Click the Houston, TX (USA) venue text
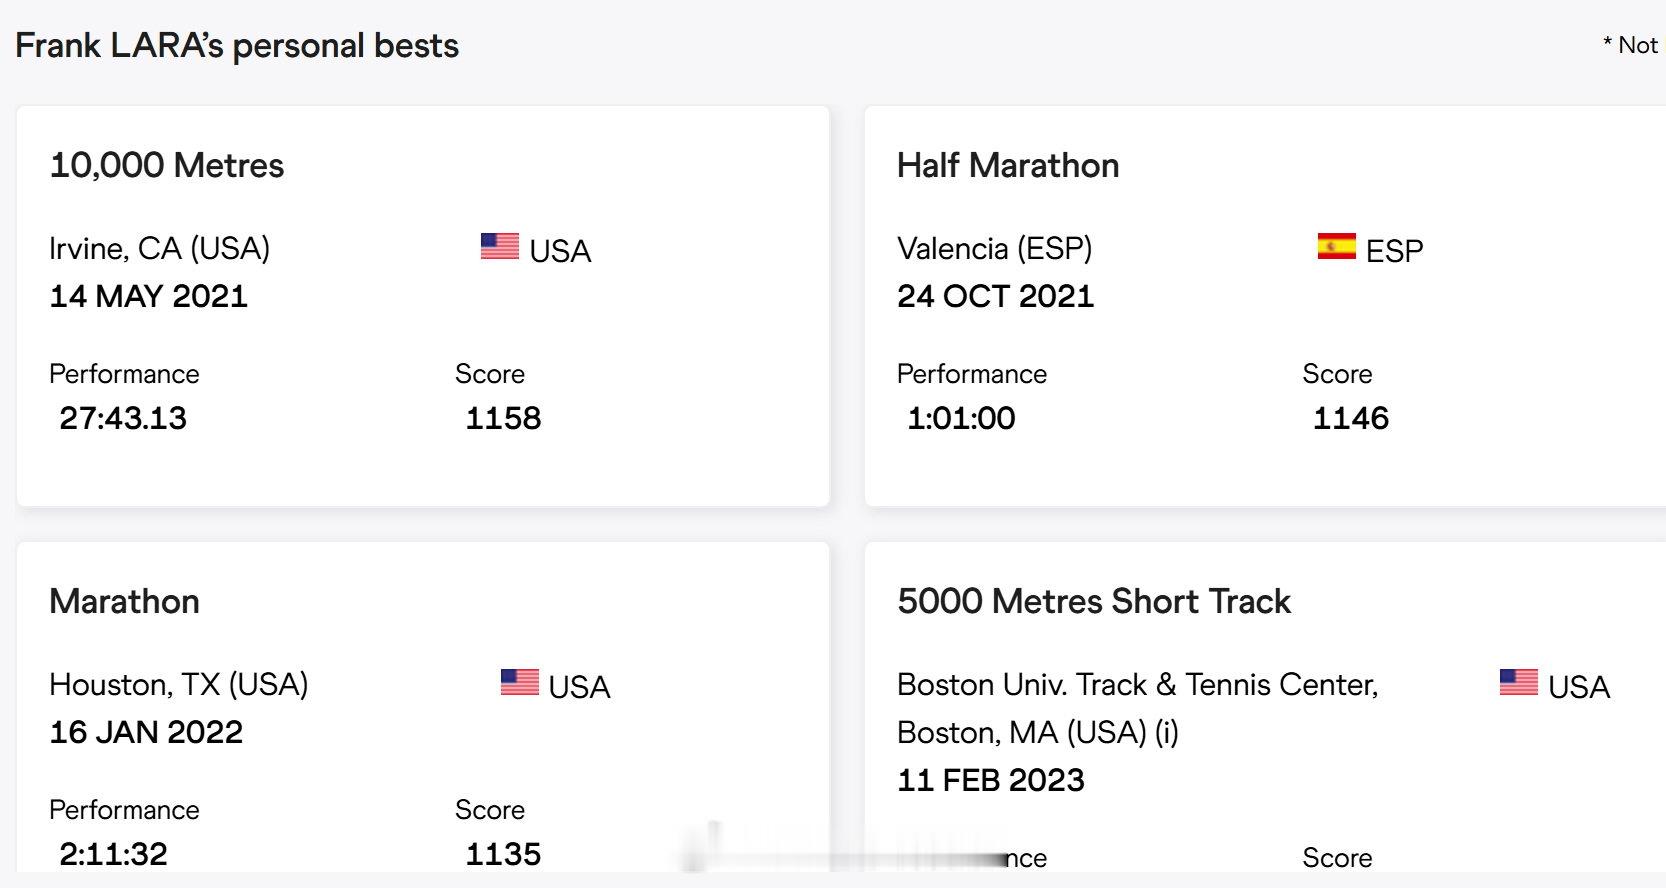This screenshot has height=888, width=1666. click(x=179, y=684)
